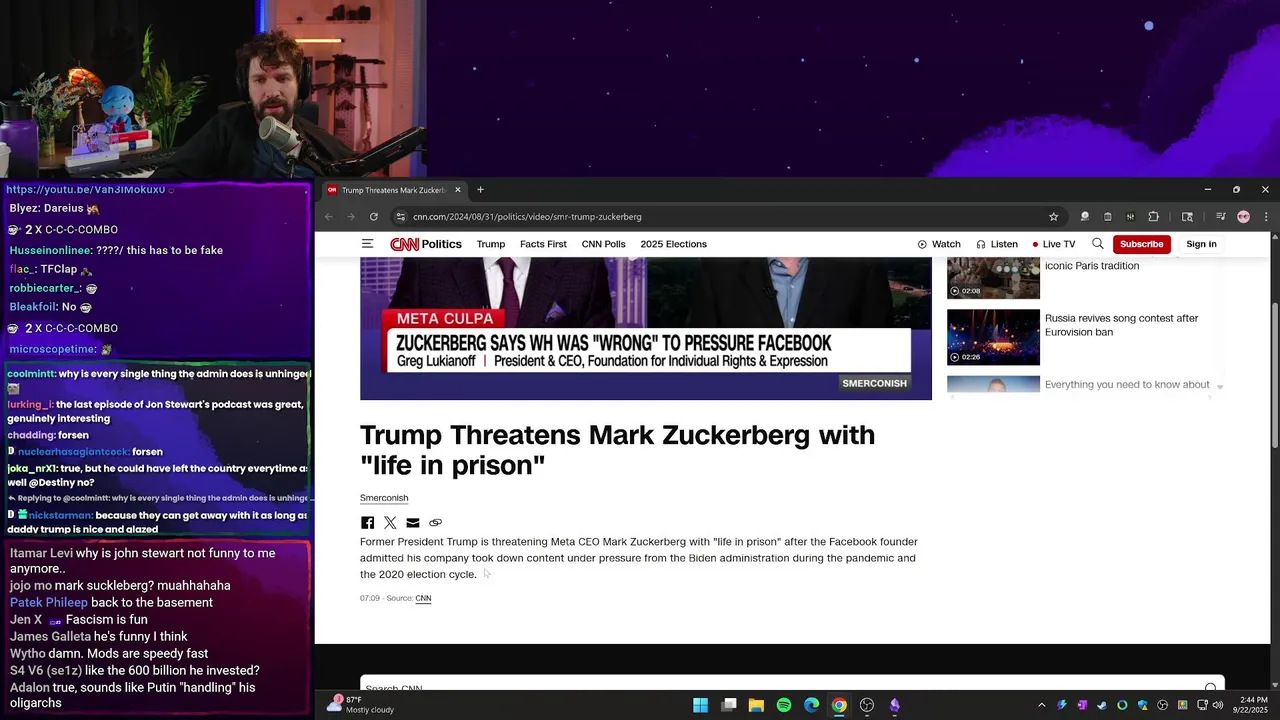Screen dimensions: 1280x720
Task: Open Windows Start menu
Action: pyautogui.click(x=701, y=705)
